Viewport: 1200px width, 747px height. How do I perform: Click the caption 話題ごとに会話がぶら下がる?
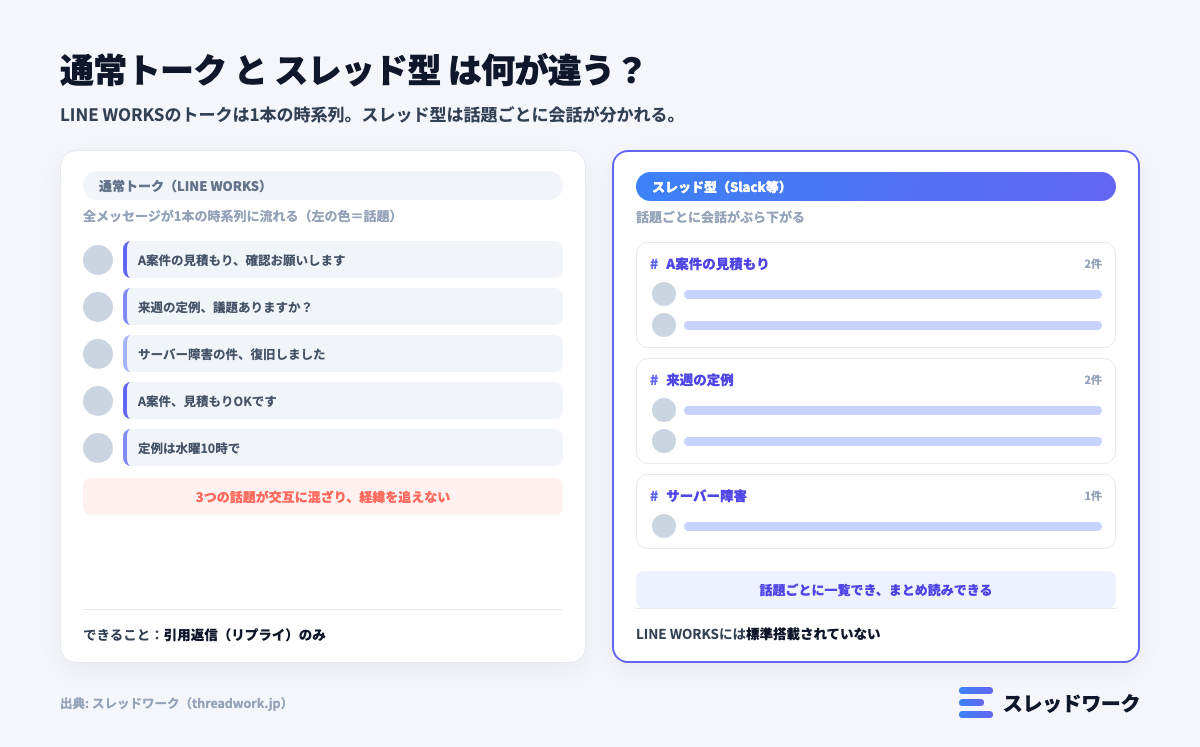tap(720, 217)
